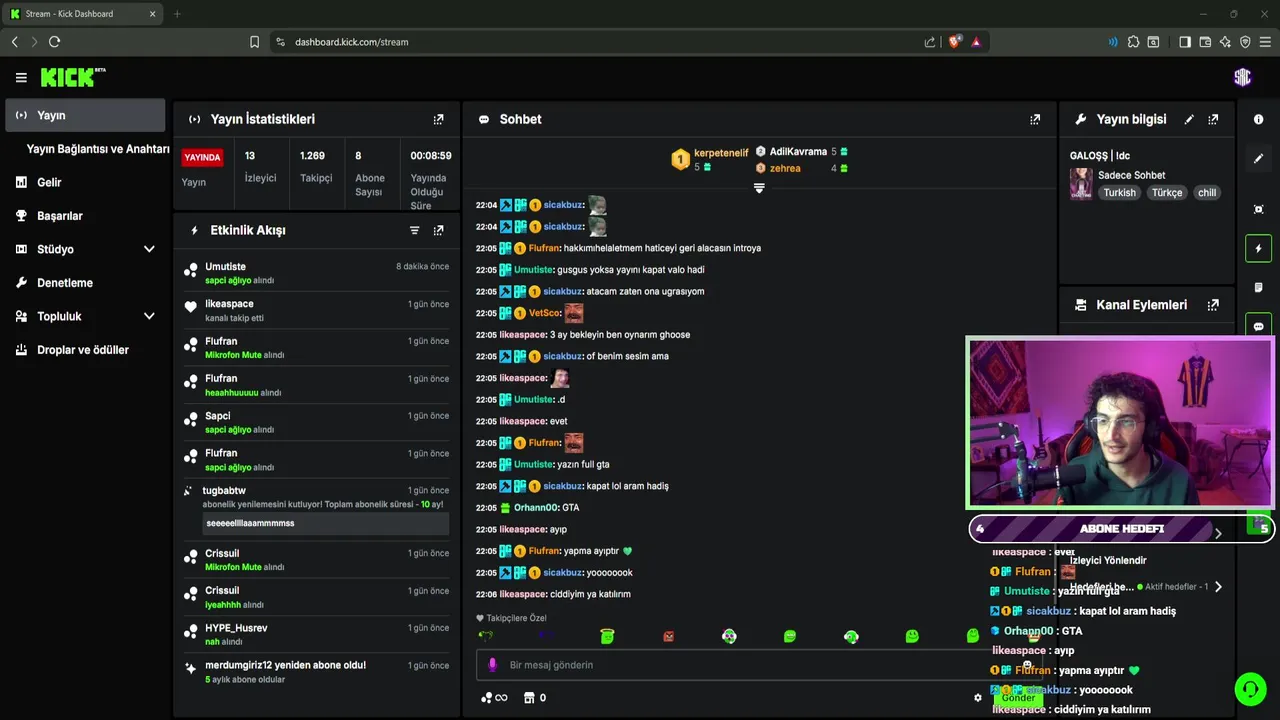Click the Turkish tag chip
This screenshot has height=720, width=1280.
(1119, 193)
